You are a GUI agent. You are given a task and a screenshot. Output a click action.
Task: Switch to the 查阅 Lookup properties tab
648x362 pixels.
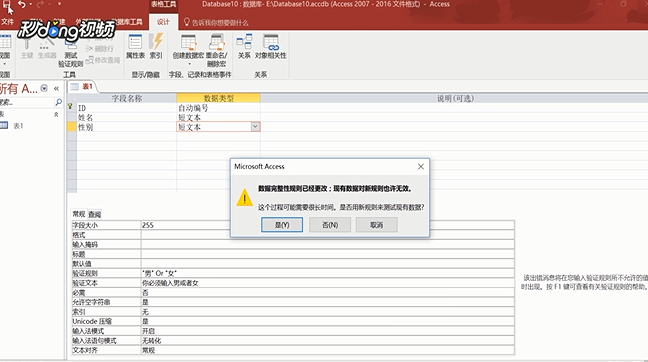[95, 214]
